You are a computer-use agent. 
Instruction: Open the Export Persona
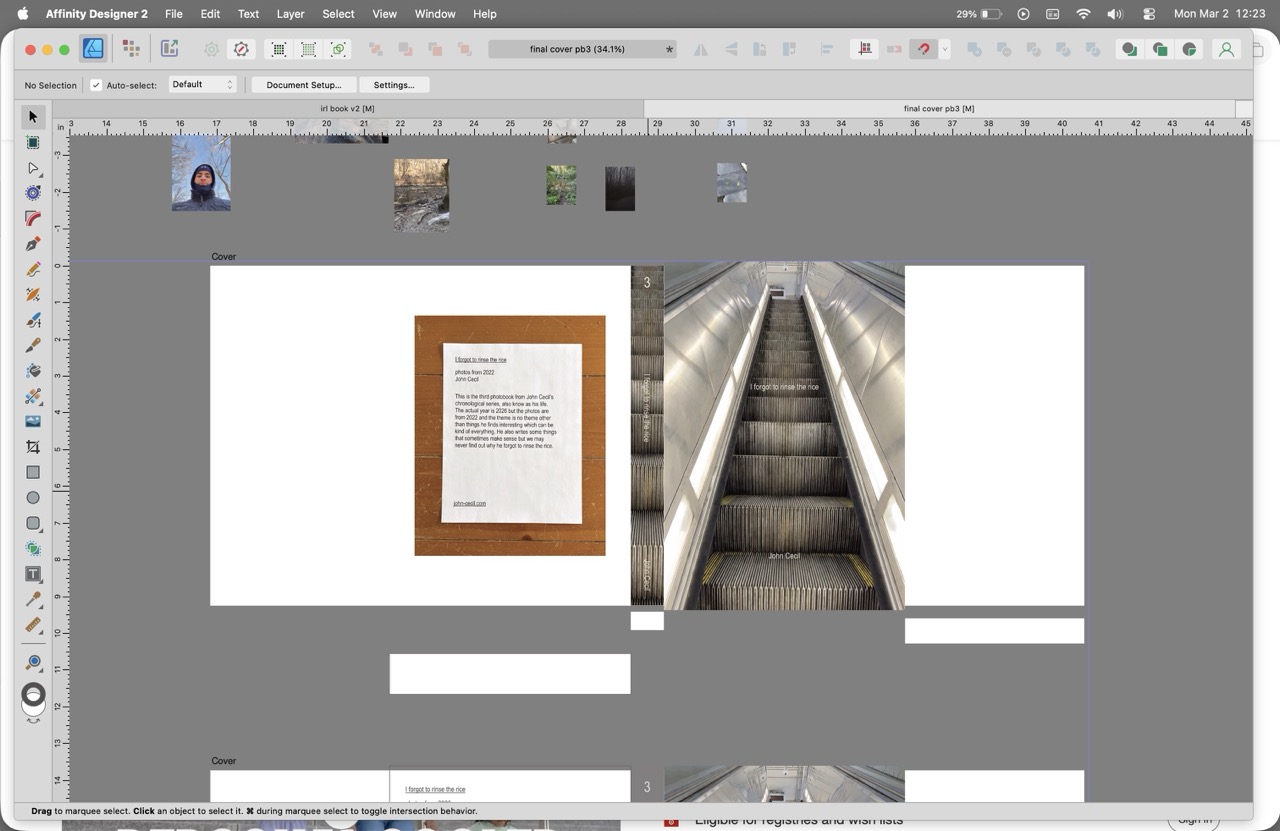pos(169,49)
